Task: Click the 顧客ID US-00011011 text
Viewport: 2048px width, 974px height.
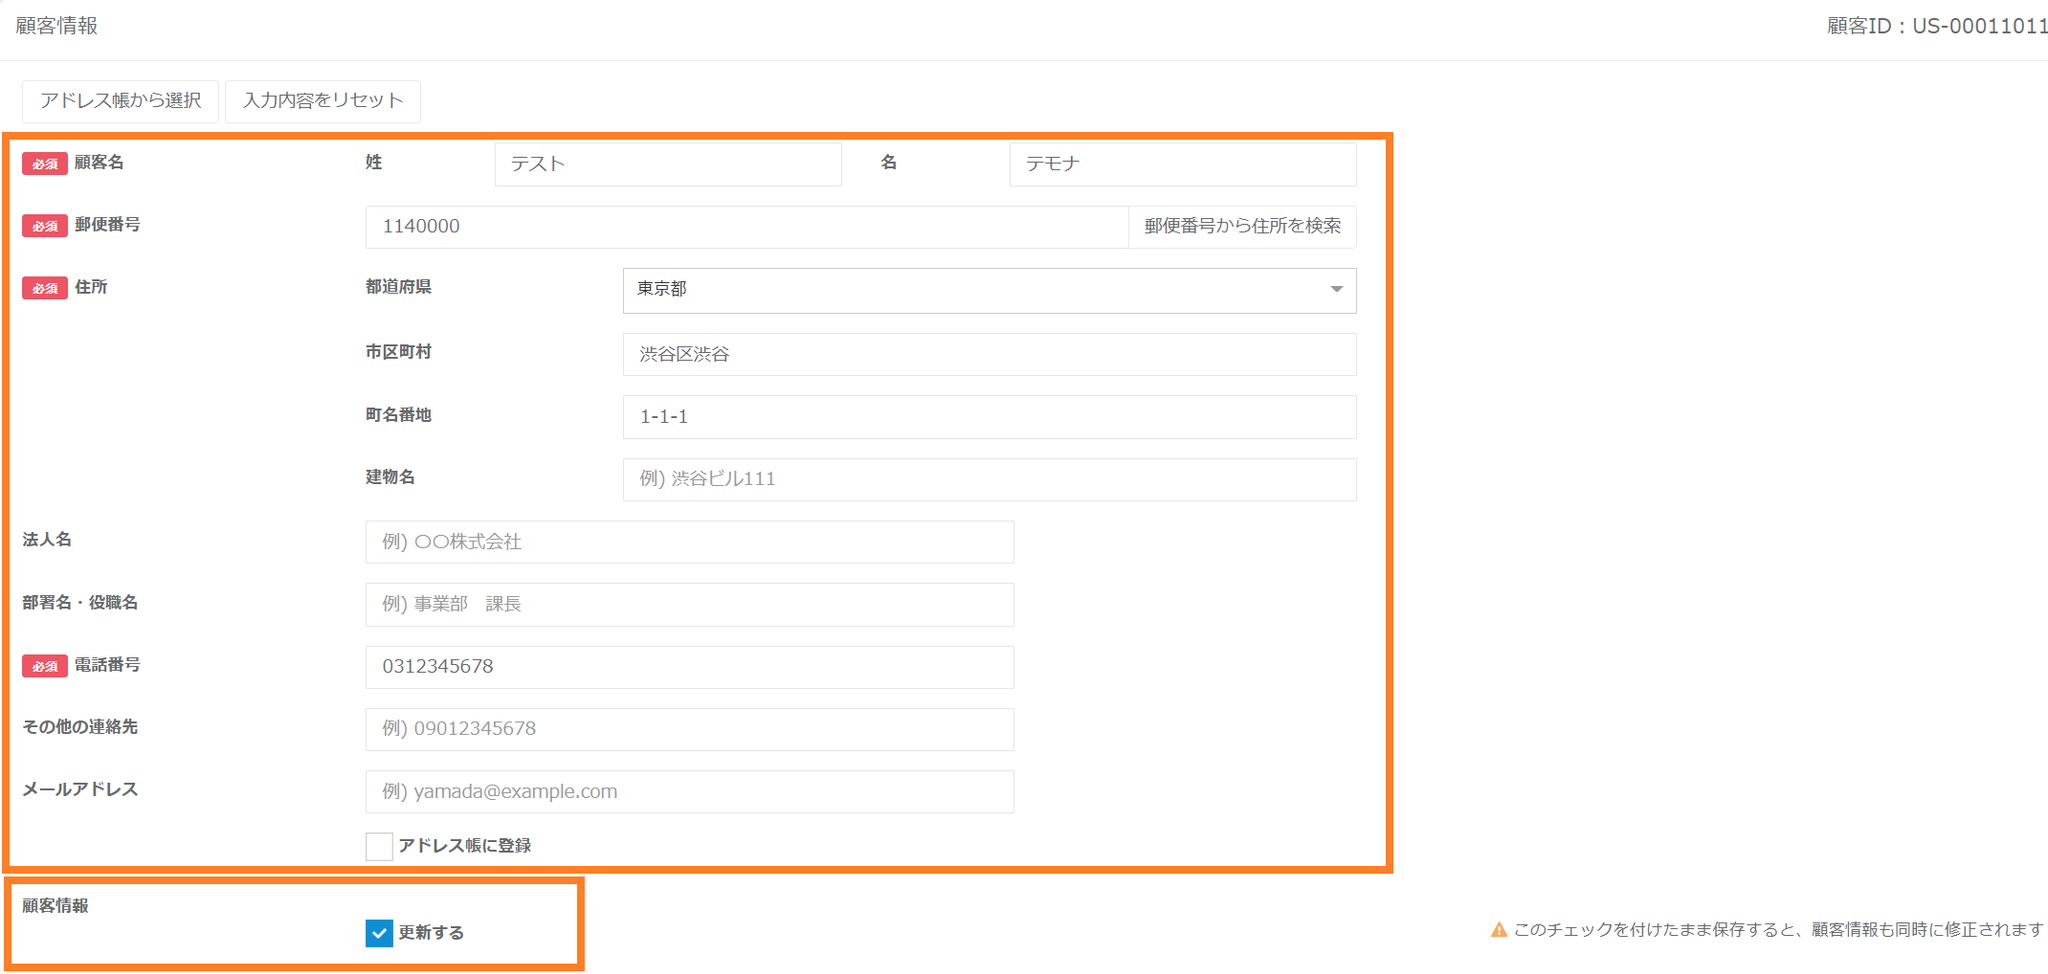Action: 1937,26
